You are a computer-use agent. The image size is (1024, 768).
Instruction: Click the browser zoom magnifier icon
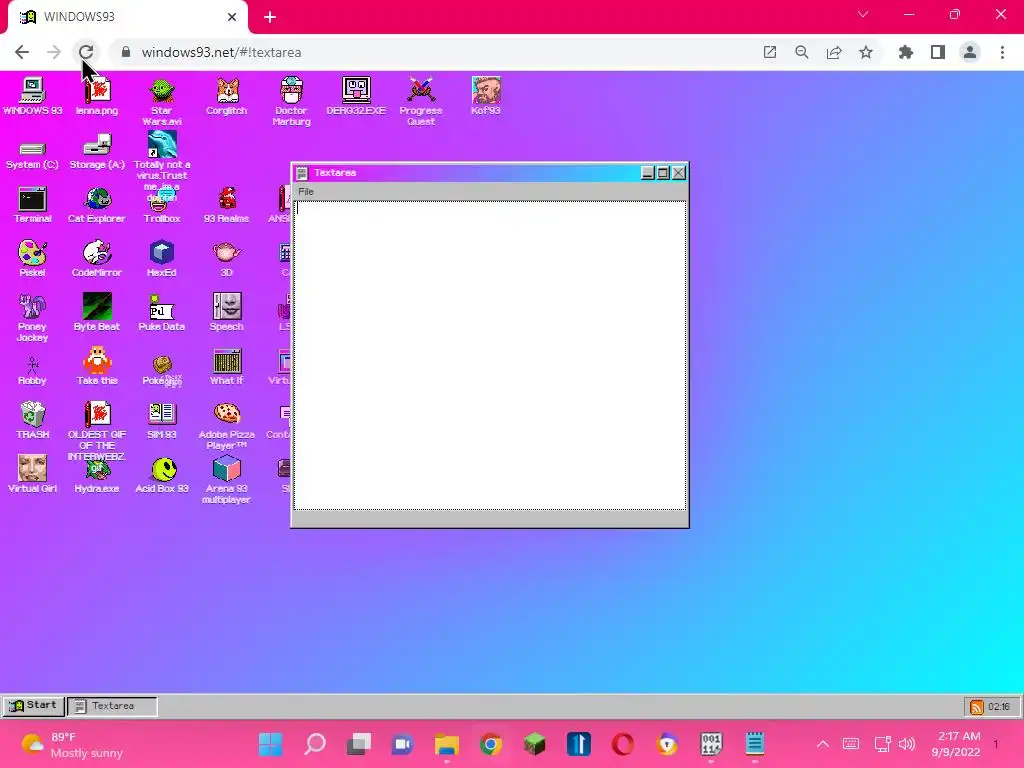(801, 52)
